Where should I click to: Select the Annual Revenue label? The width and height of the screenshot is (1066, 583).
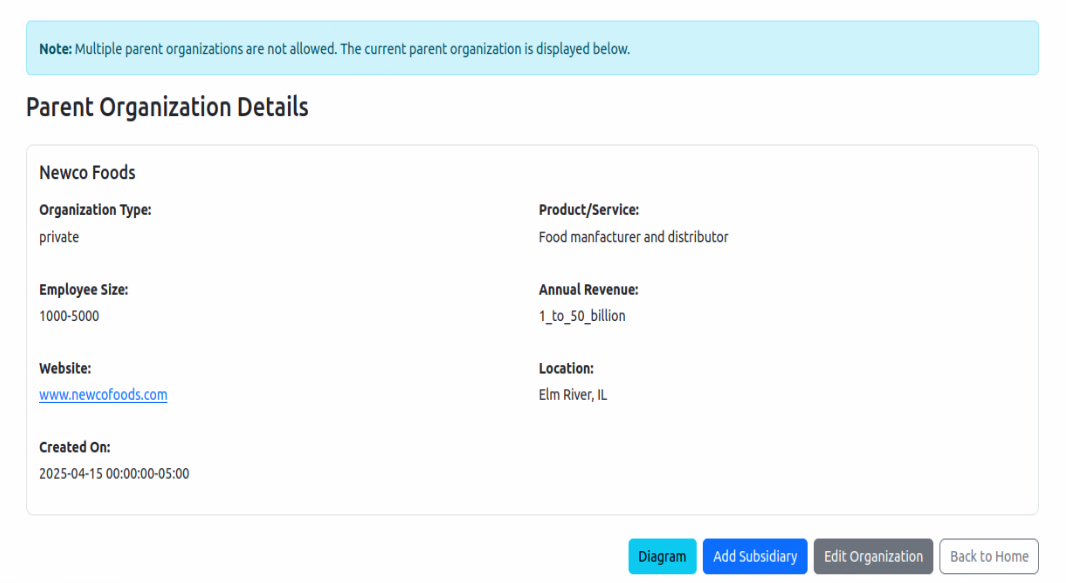pyautogui.click(x=588, y=289)
